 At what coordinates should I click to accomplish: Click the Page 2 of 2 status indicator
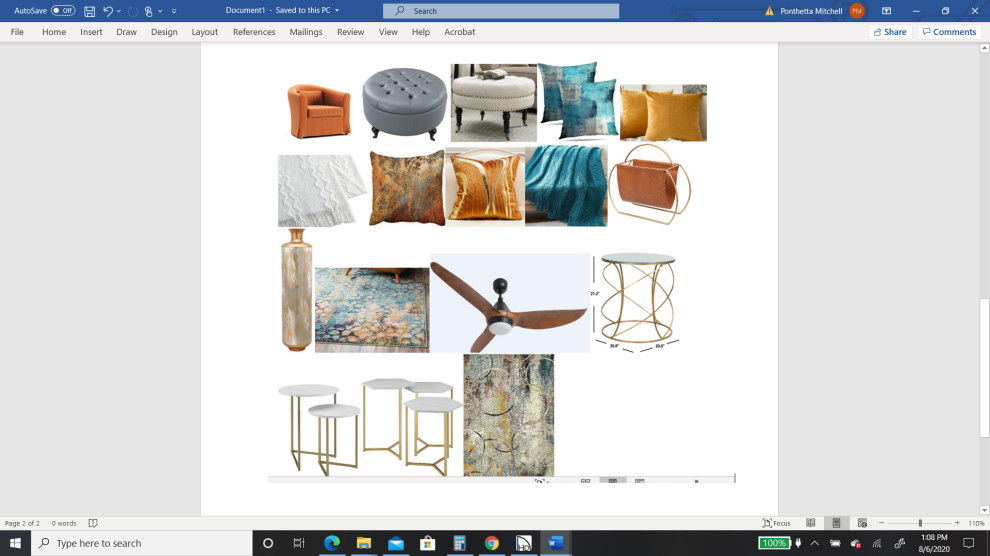[22, 523]
